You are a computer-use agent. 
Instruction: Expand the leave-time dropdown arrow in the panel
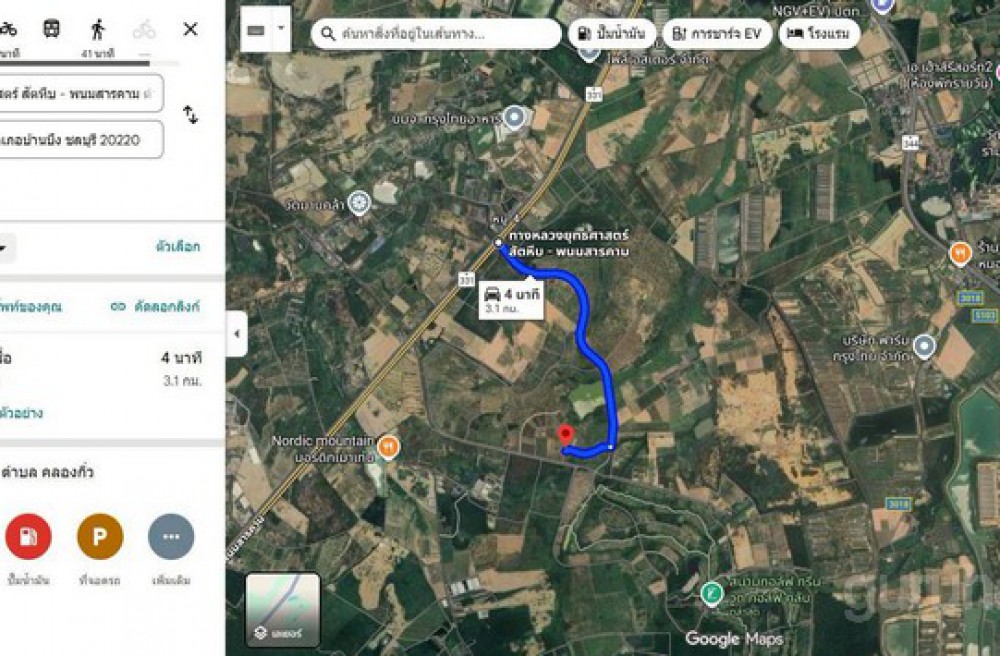pos(3,247)
